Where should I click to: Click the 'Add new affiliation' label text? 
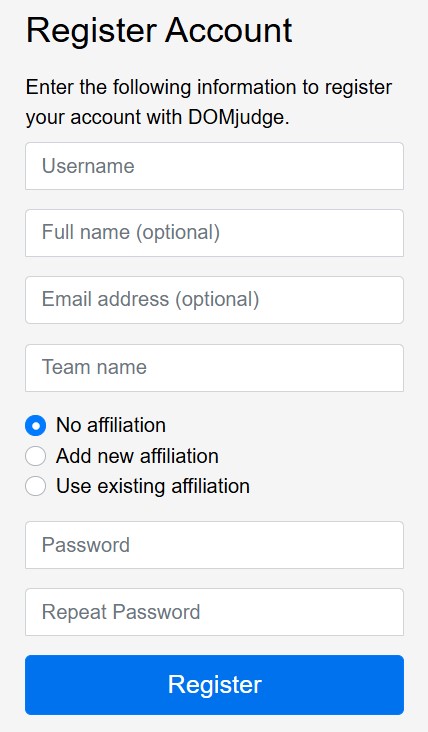(x=137, y=456)
